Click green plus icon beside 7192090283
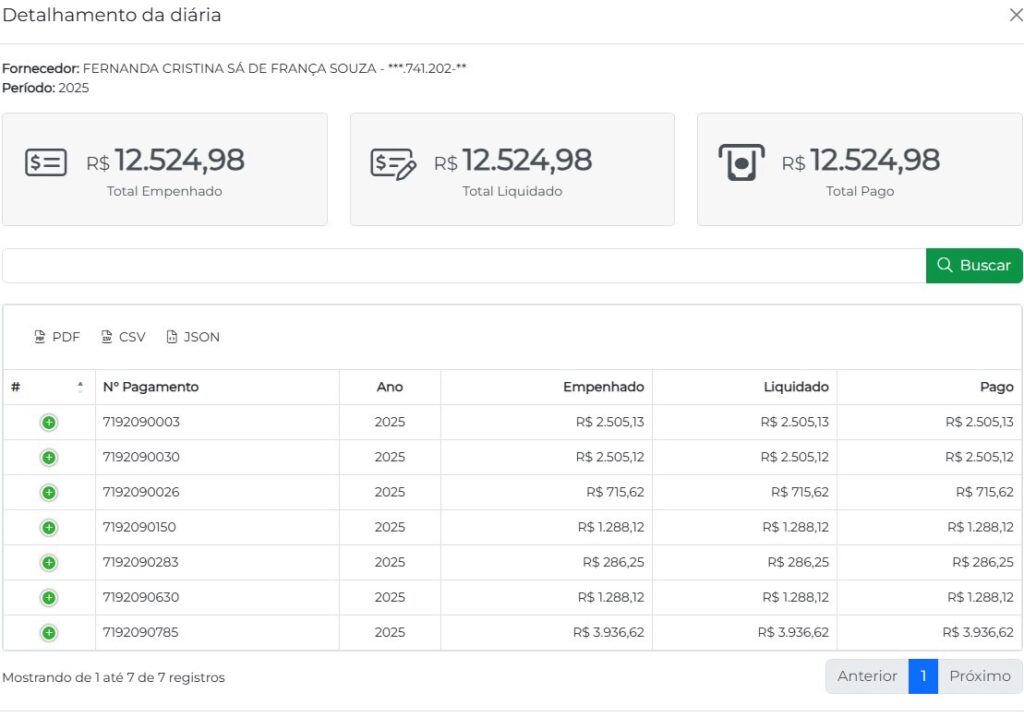Image resolution: width=1024 pixels, height=717 pixels. click(49, 563)
